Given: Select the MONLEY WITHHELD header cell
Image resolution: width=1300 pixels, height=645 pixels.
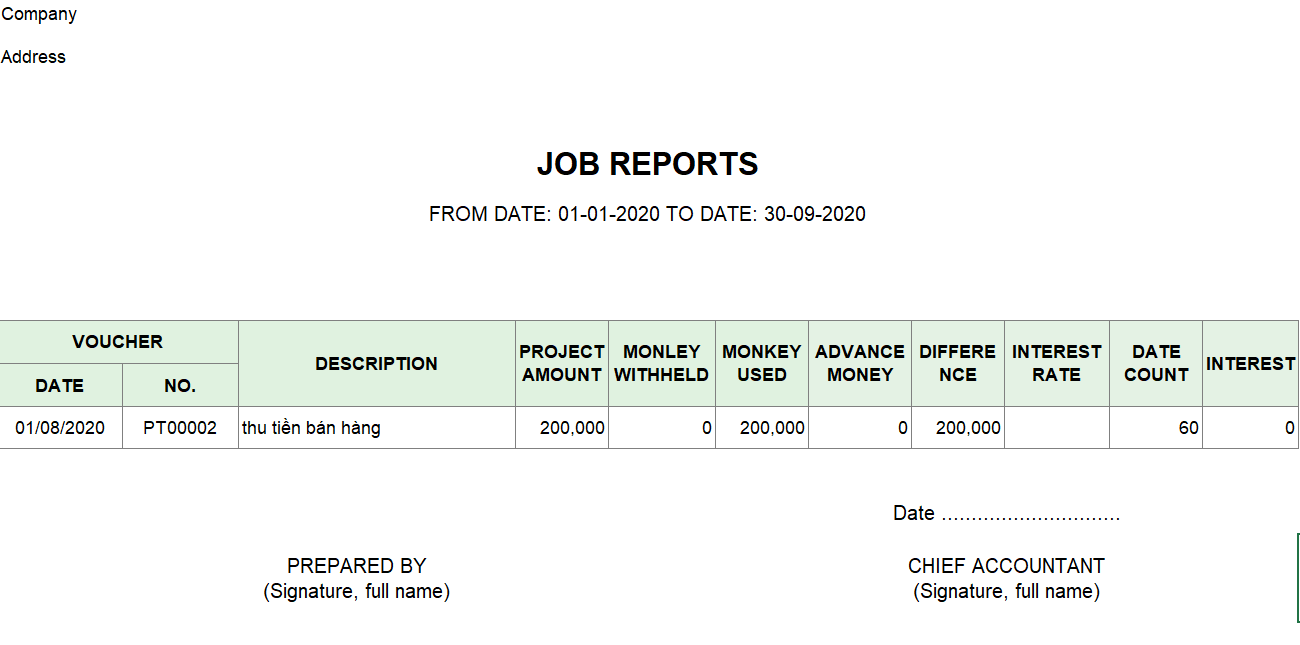Looking at the screenshot, I should pyautogui.click(x=661, y=364).
